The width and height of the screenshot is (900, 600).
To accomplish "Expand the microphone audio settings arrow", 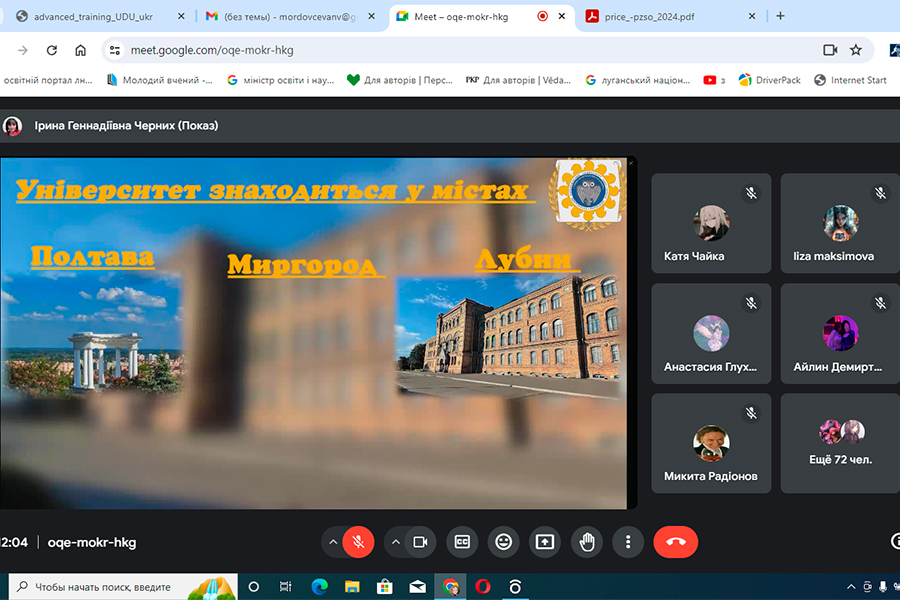I will 333,542.
